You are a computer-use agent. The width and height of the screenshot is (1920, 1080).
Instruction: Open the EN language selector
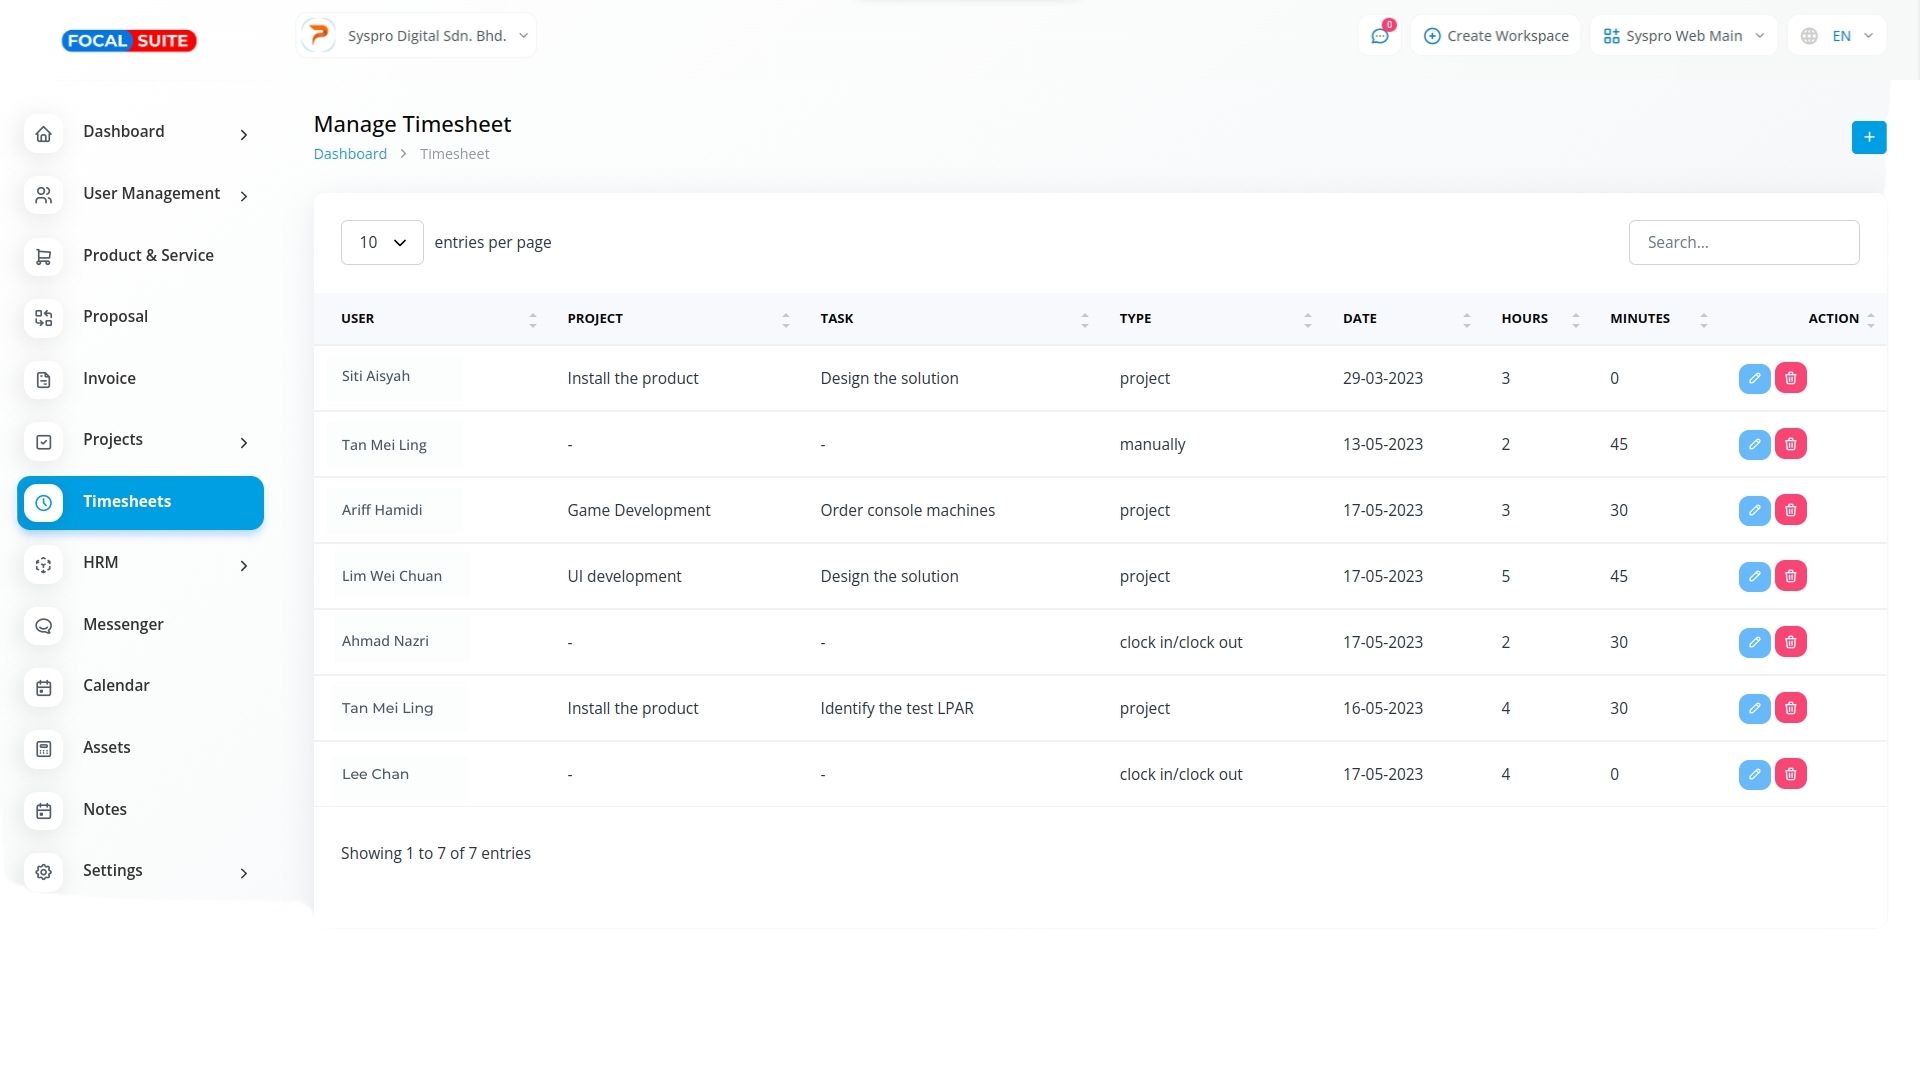[x=1838, y=36]
